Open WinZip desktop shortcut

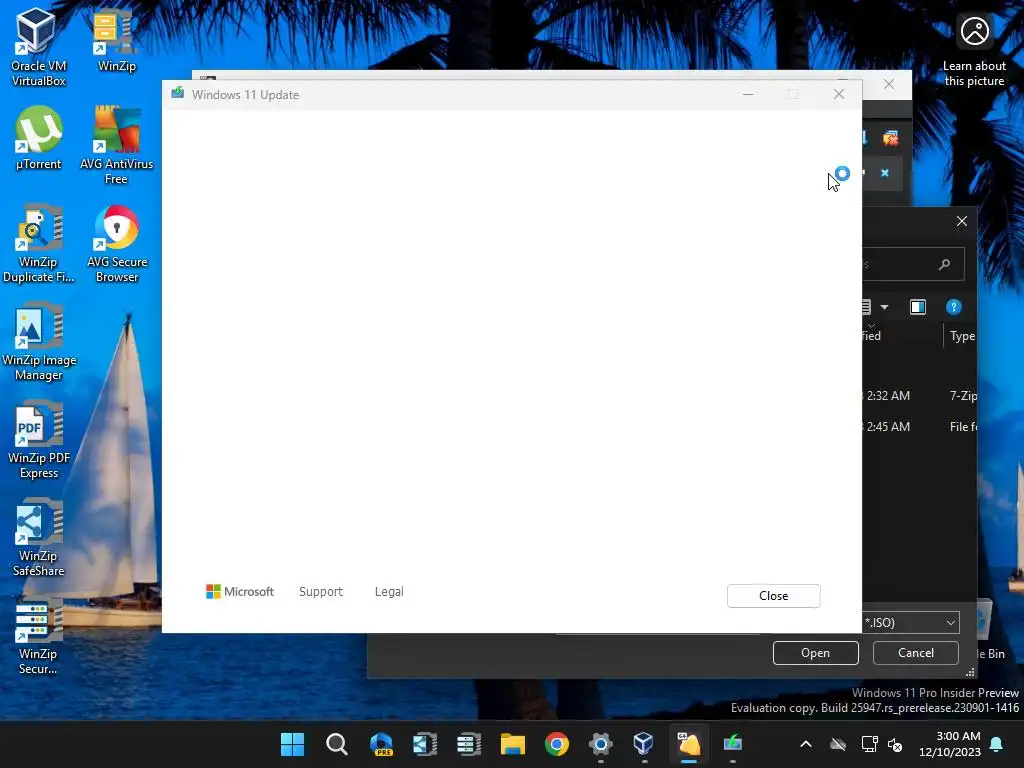point(116,40)
